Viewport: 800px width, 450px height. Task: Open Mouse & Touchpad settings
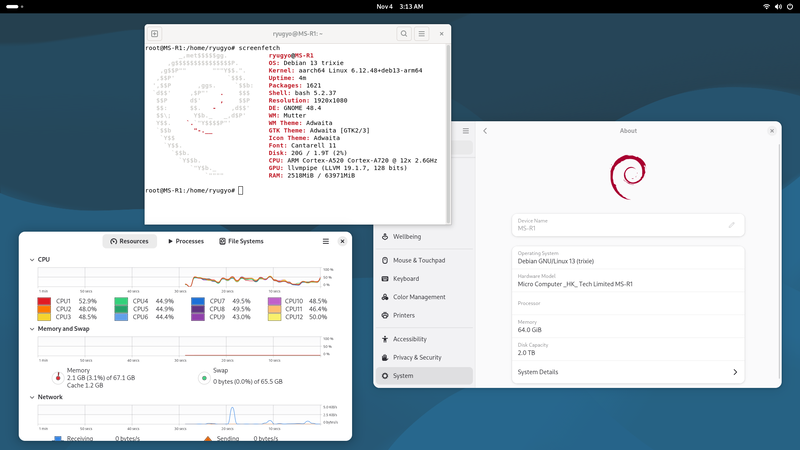tap(424, 260)
